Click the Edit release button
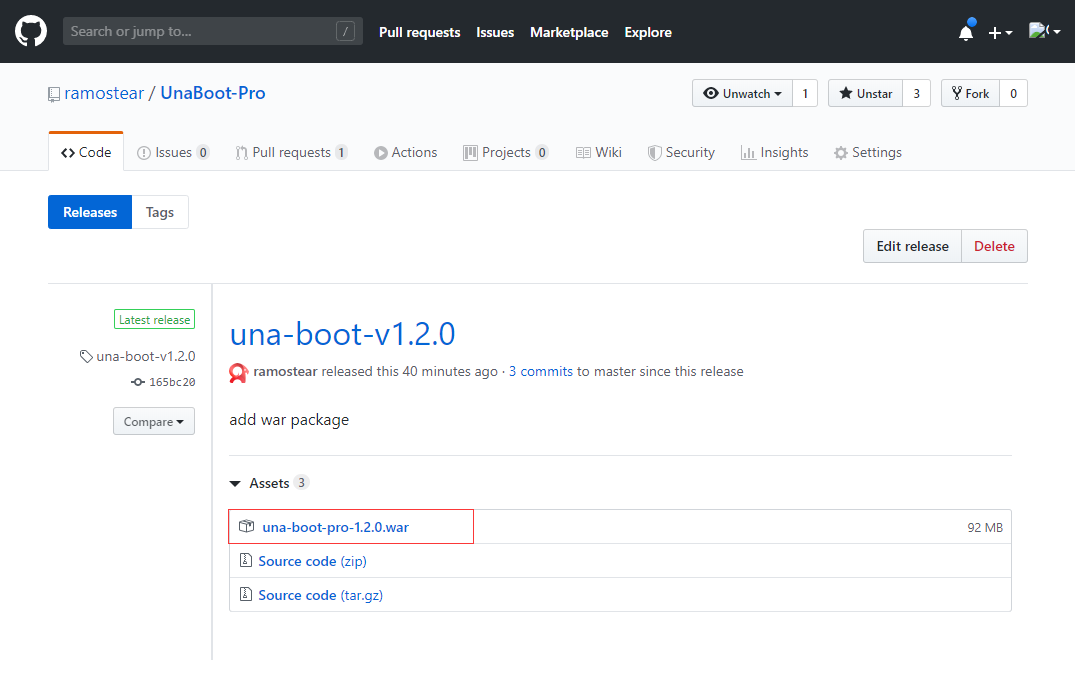Image resolution: width=1075 pixels, height=685 pixels. tap(913, 246)
